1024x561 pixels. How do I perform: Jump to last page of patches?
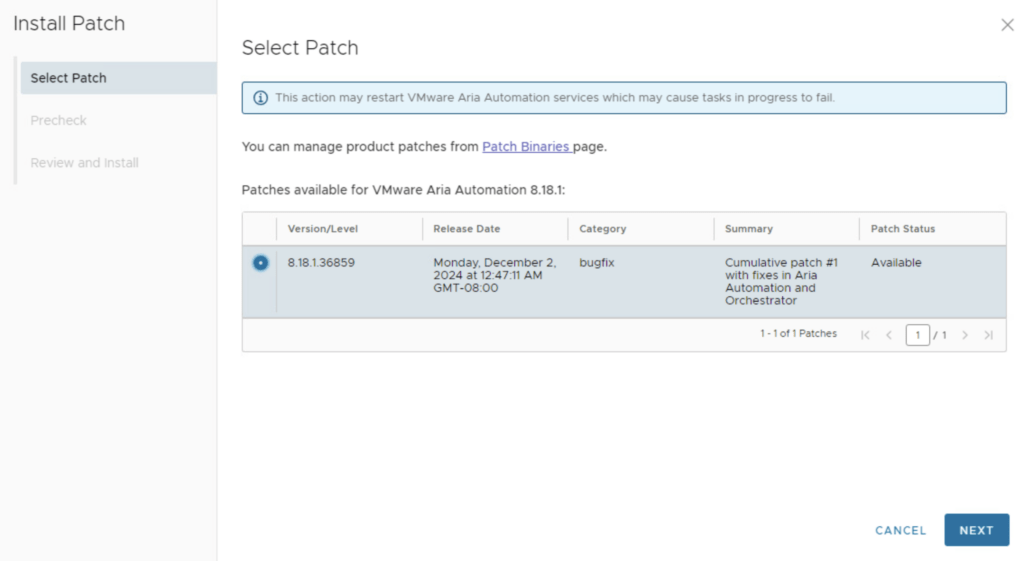pyautogui.click(x=988, y=335)
